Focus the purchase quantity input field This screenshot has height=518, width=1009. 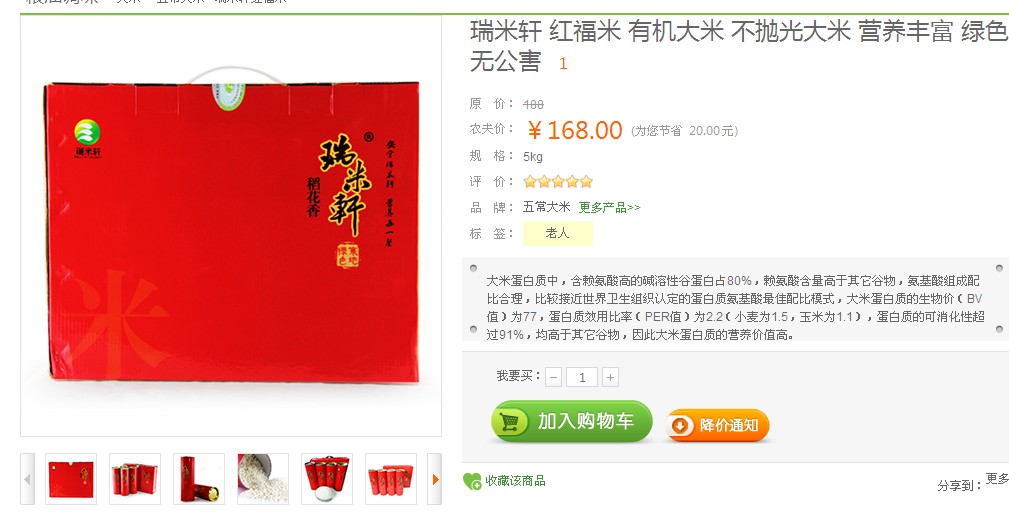[582, 377]
